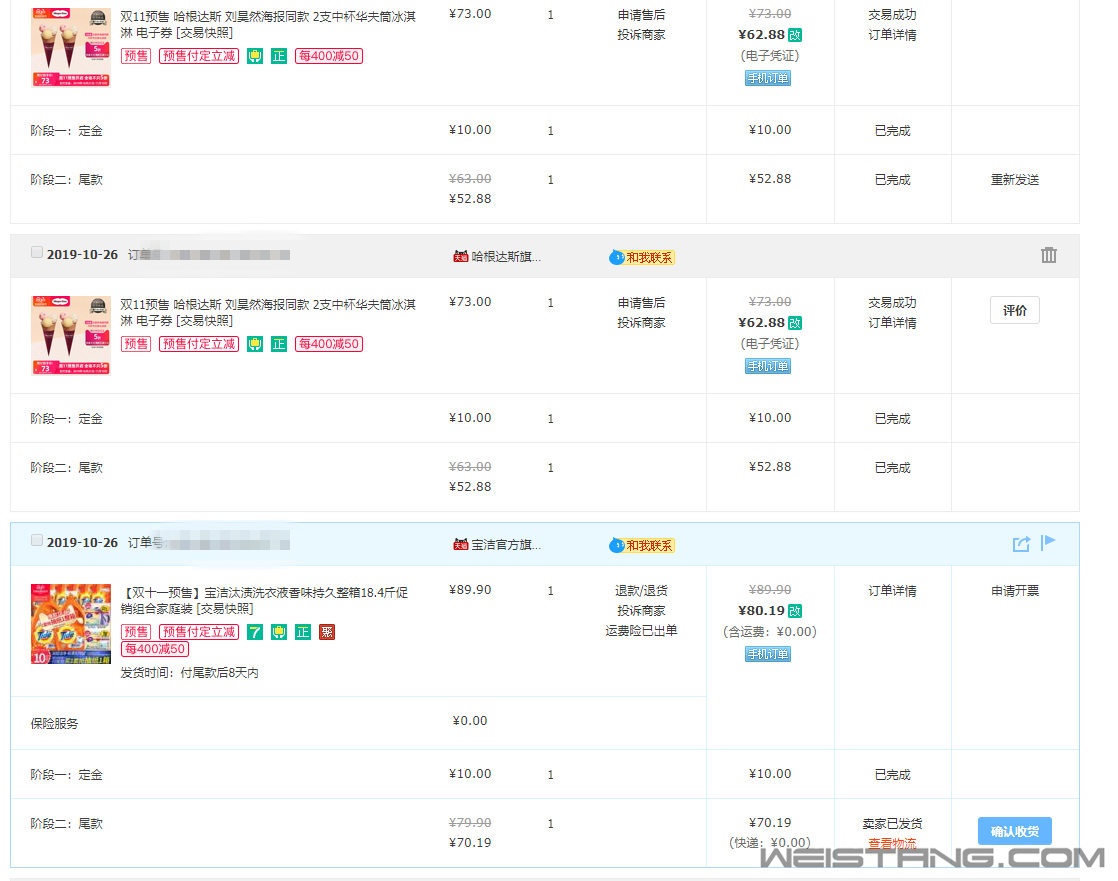The image size is (1118, 881).
Task: Click 保险服务 row label
Action: pyautogui.click(x=54, y=723)
